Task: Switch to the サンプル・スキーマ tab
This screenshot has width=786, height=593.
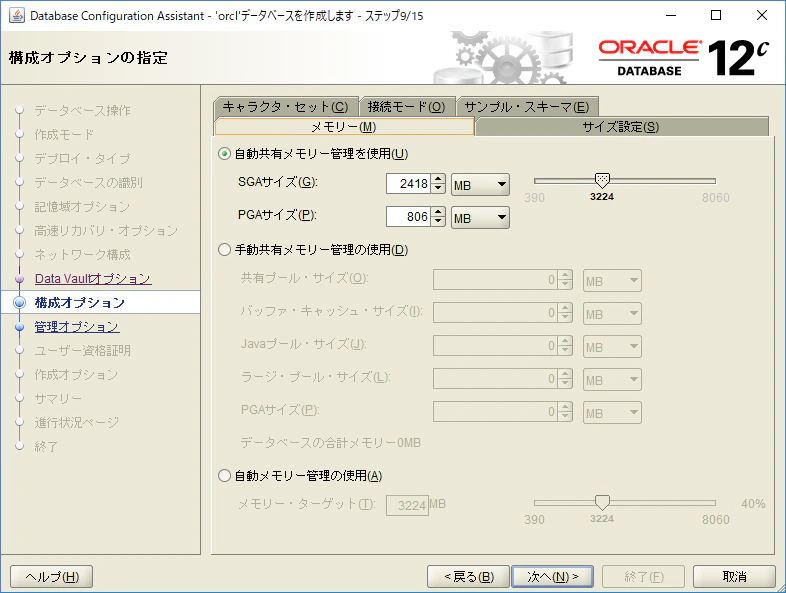Action: (x=527, y=107)
